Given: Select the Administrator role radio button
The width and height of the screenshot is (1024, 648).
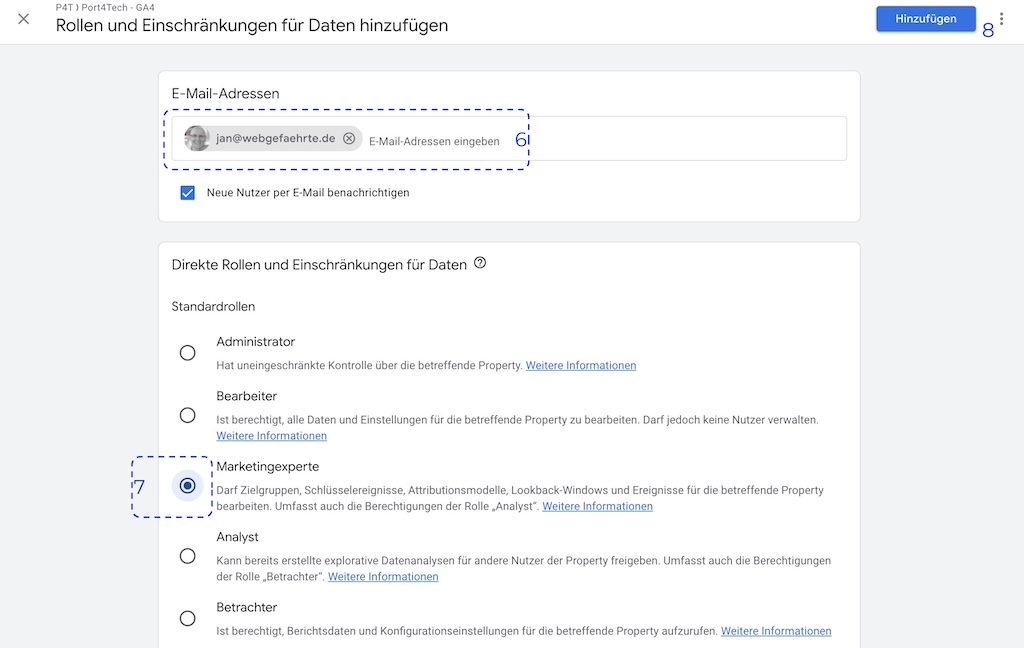Looking at the screenshot, I should (x=187, y=353).
